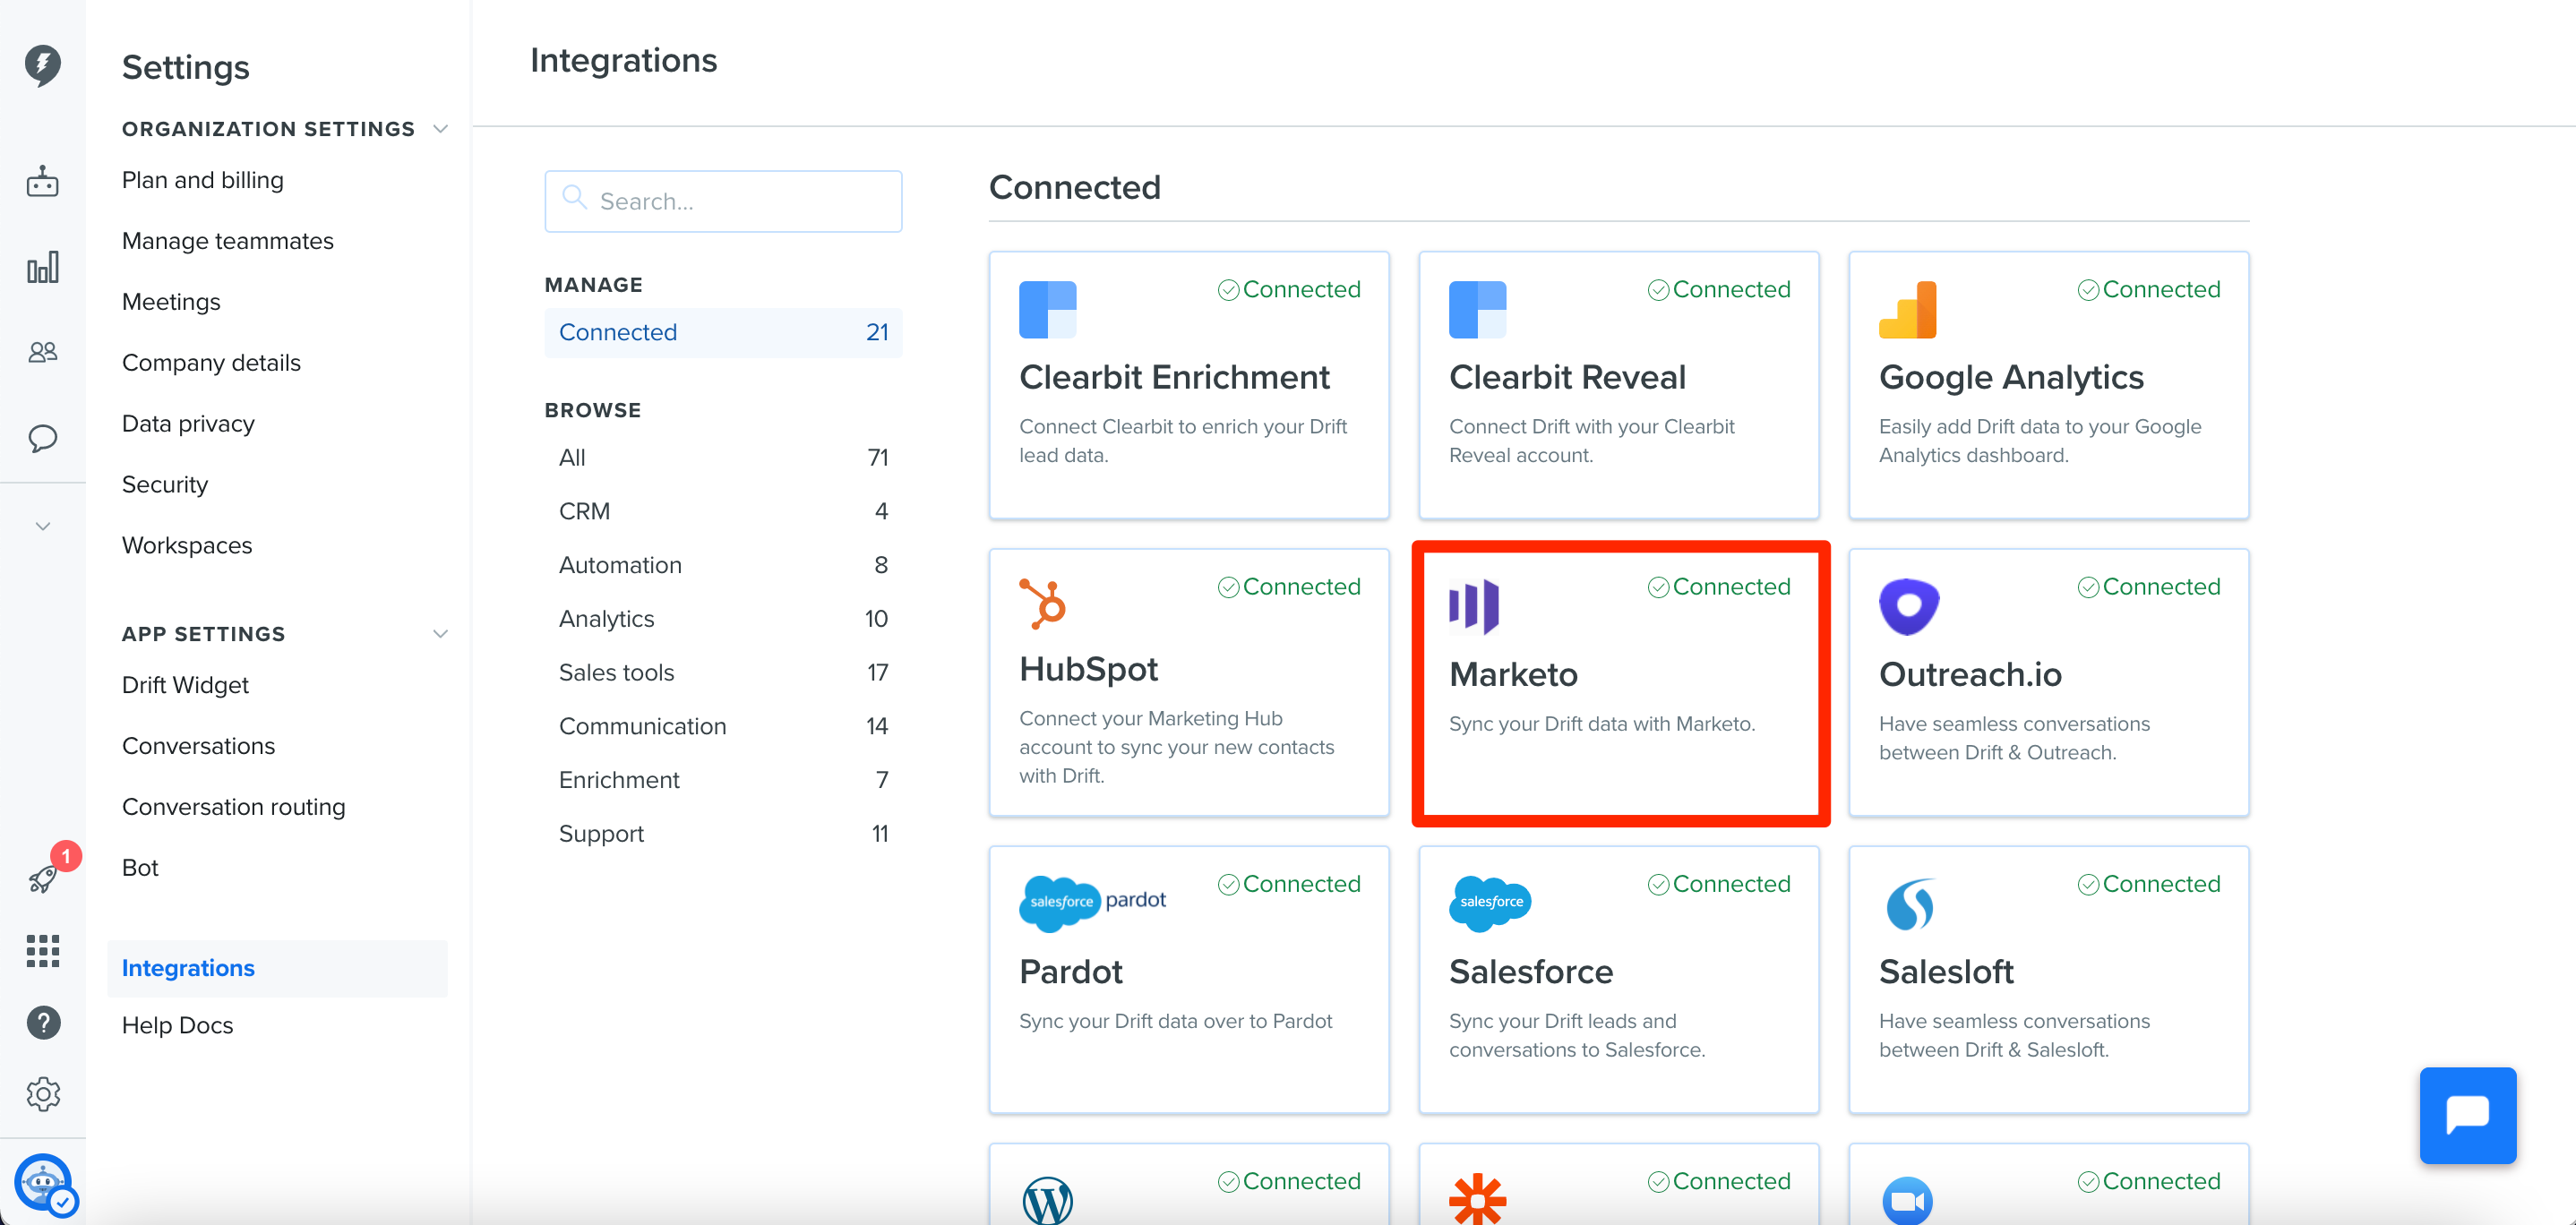Open Data privacy settings
This screenshot has height=1225, width=2576.
(x=188, y=424)
